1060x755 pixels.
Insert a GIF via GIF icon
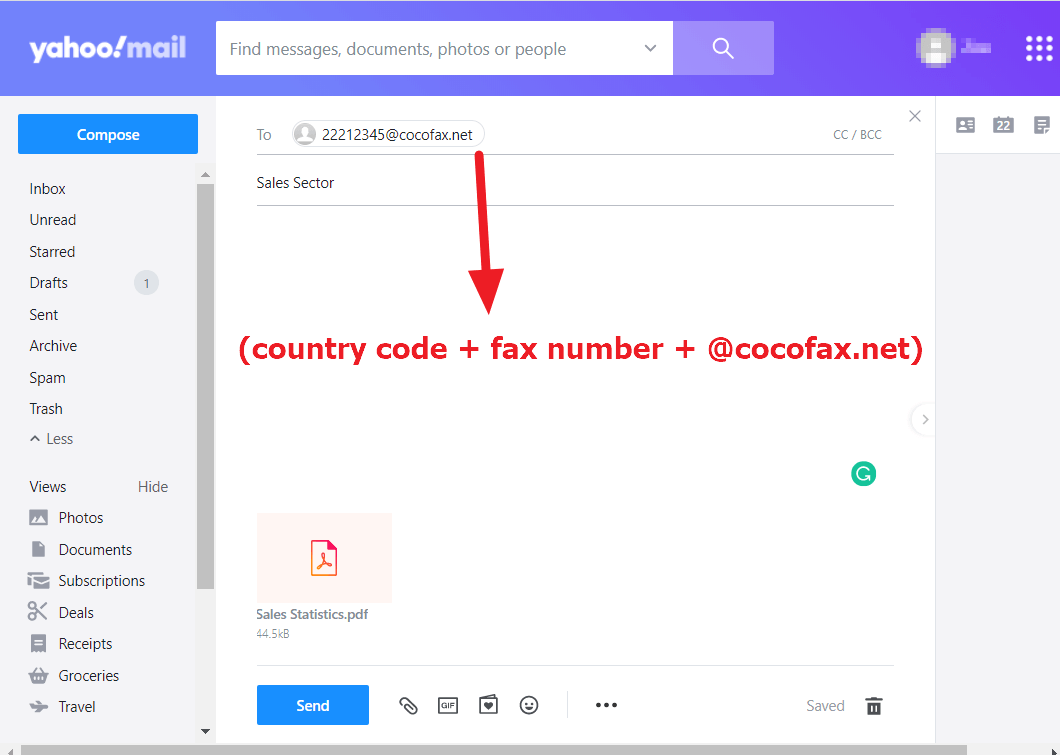448,706
